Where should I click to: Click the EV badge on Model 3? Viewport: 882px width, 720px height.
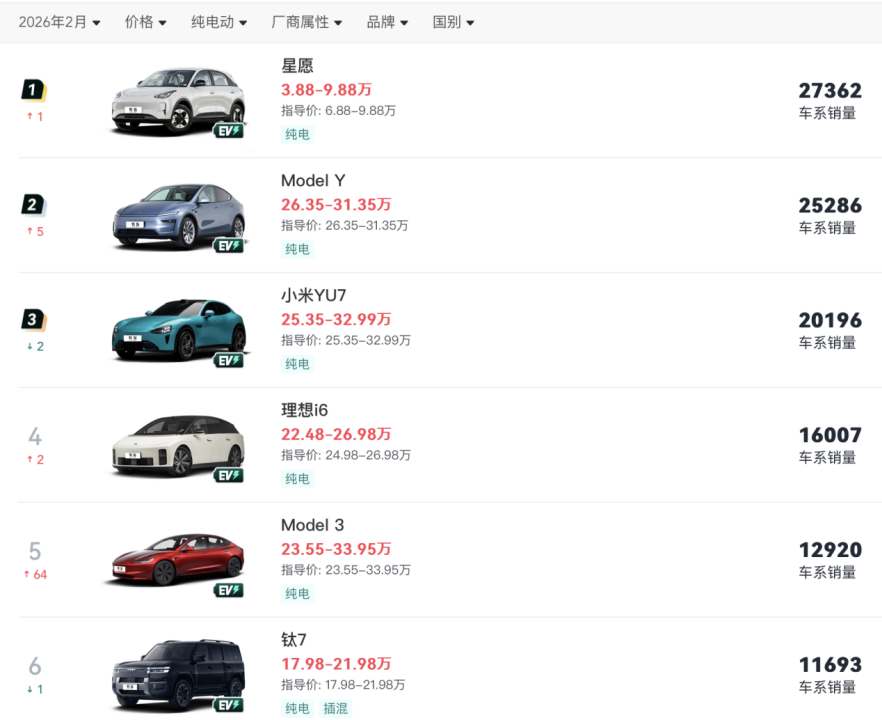pyautogui.click(x=228, y=590)
